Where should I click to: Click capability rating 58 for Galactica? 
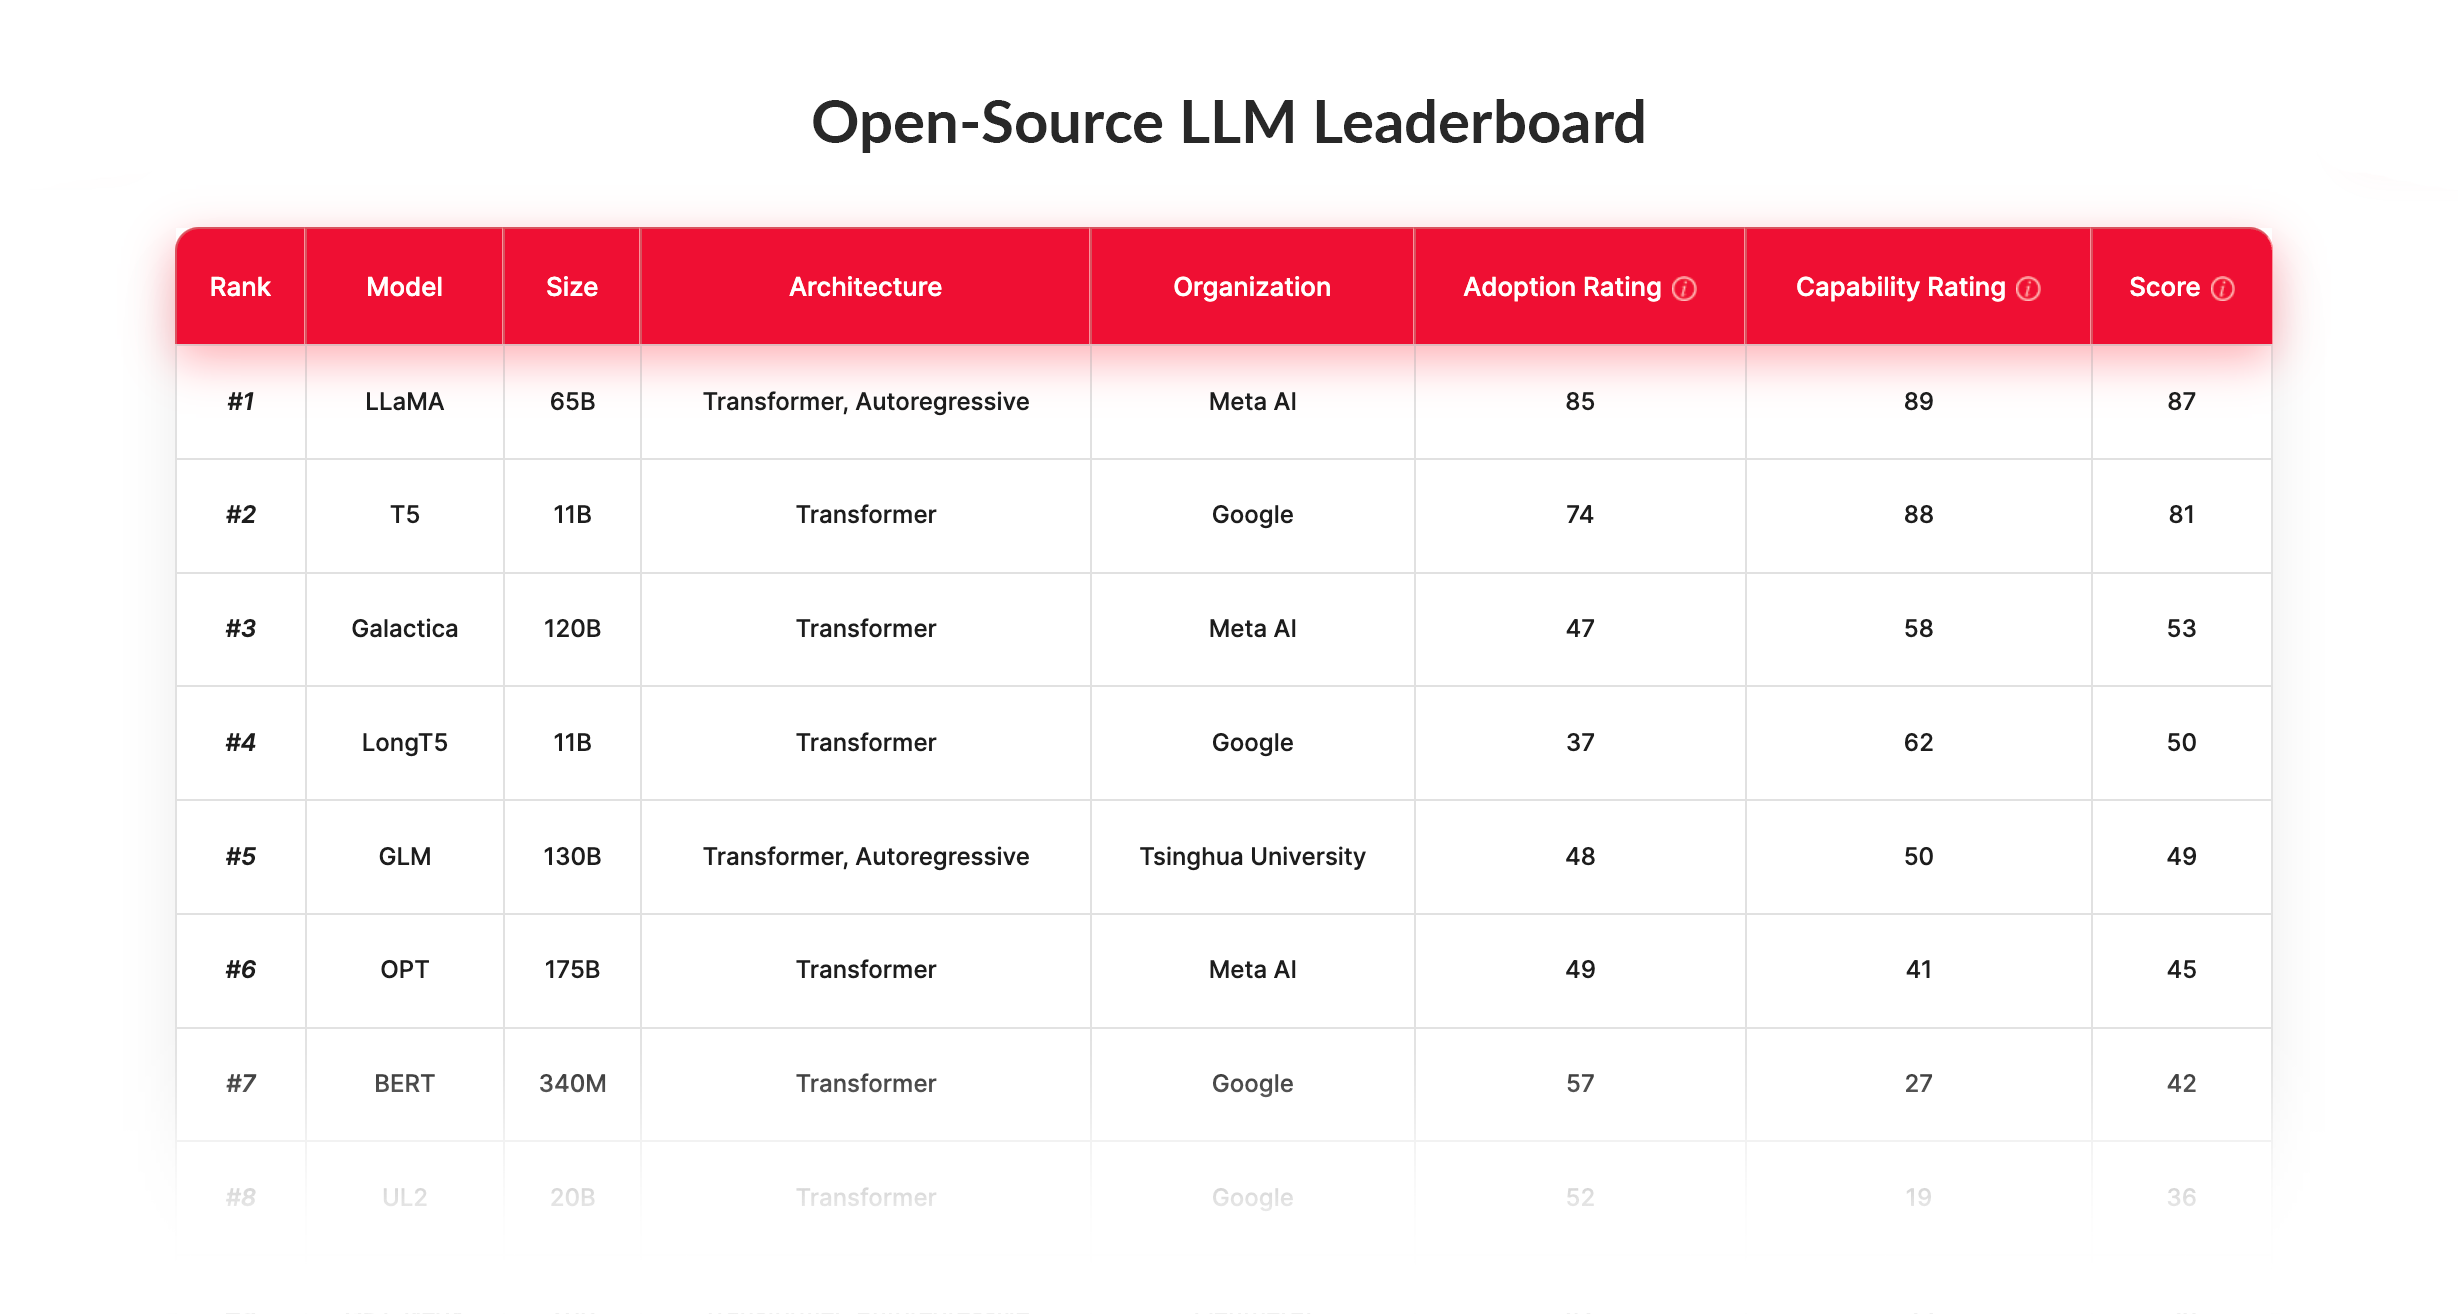click(1918, 628)
